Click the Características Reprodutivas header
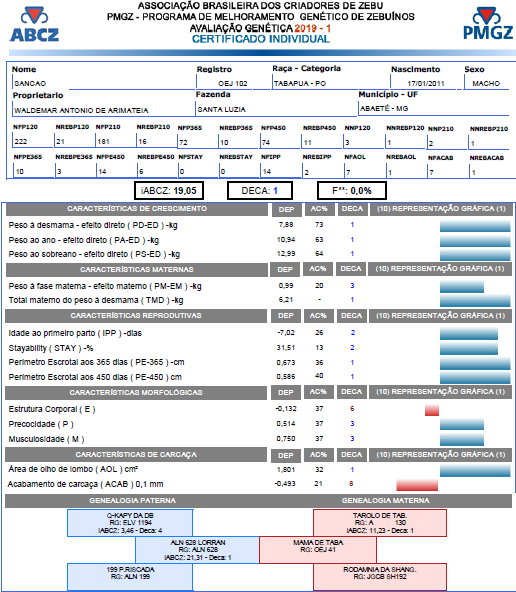Image resolution: width=516 pixels, height=592 pixels. point(136,316)
